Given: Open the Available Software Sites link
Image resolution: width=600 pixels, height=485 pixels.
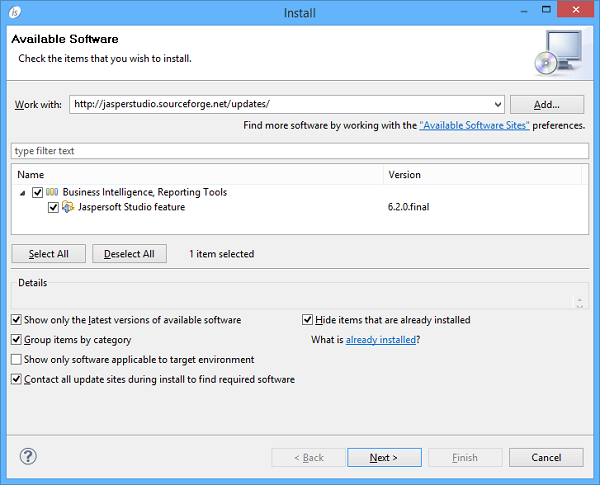Looking at the screenshot, I should click(474, 126).
